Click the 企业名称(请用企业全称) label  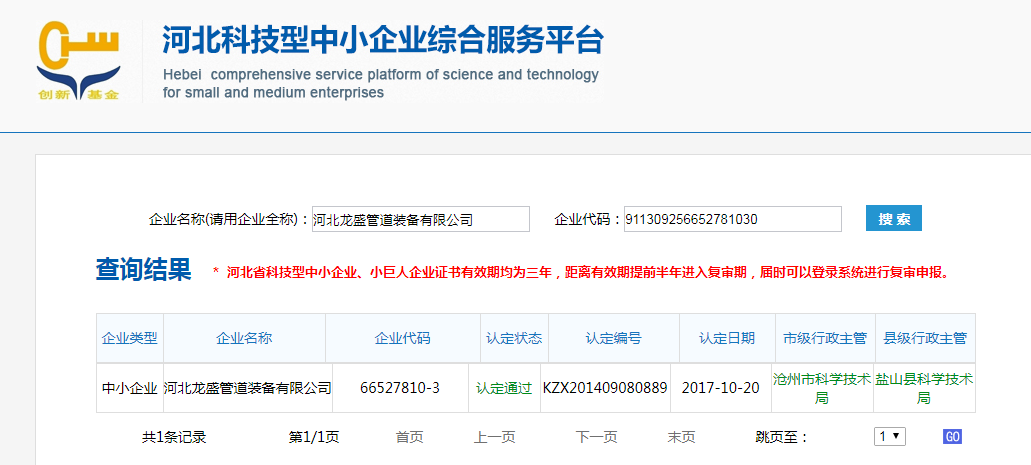pyautogui.click(x=229, y=220)
